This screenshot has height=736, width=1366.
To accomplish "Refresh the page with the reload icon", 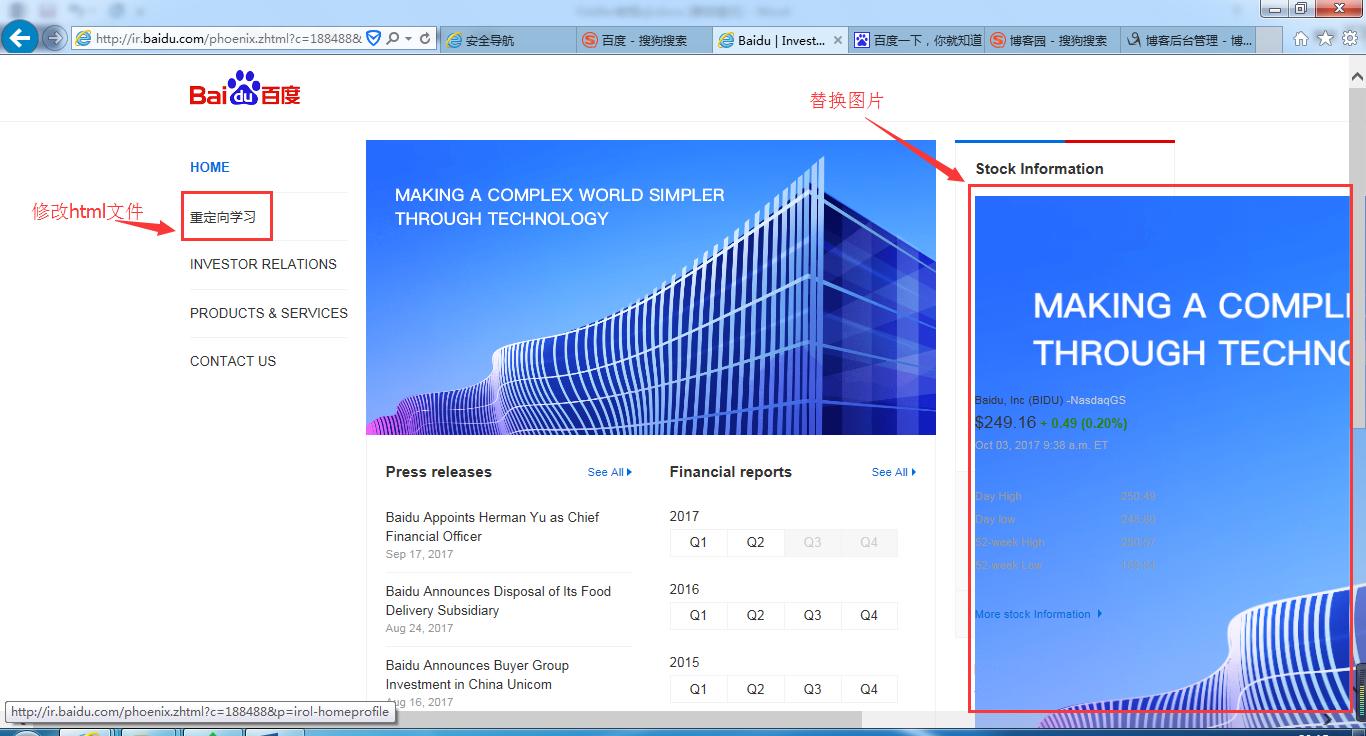I will click(x=425, y=39).
